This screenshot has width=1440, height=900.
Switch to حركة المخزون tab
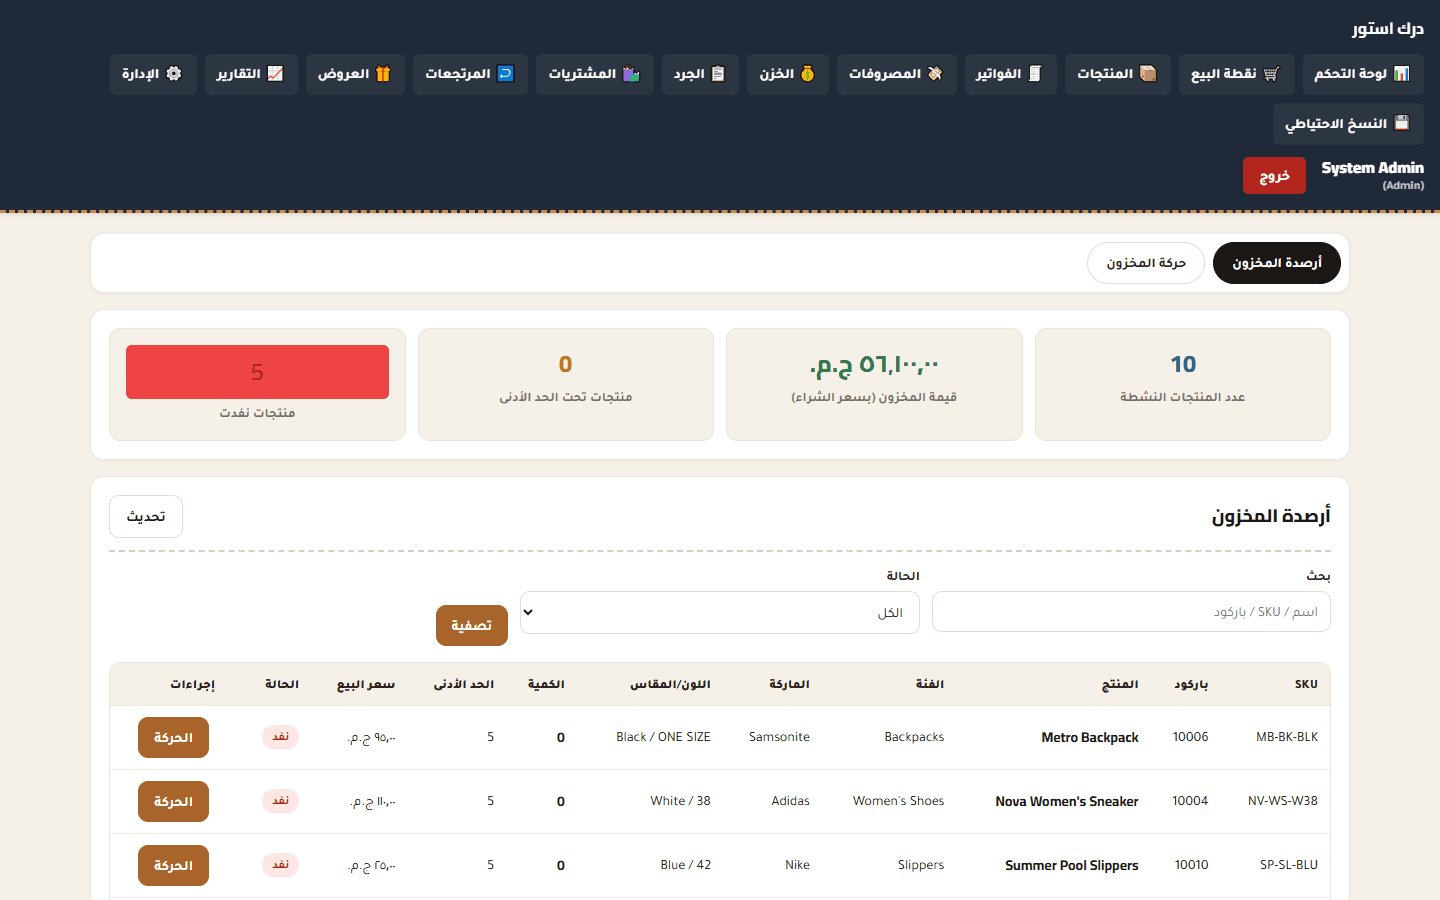pos(1146,263)
